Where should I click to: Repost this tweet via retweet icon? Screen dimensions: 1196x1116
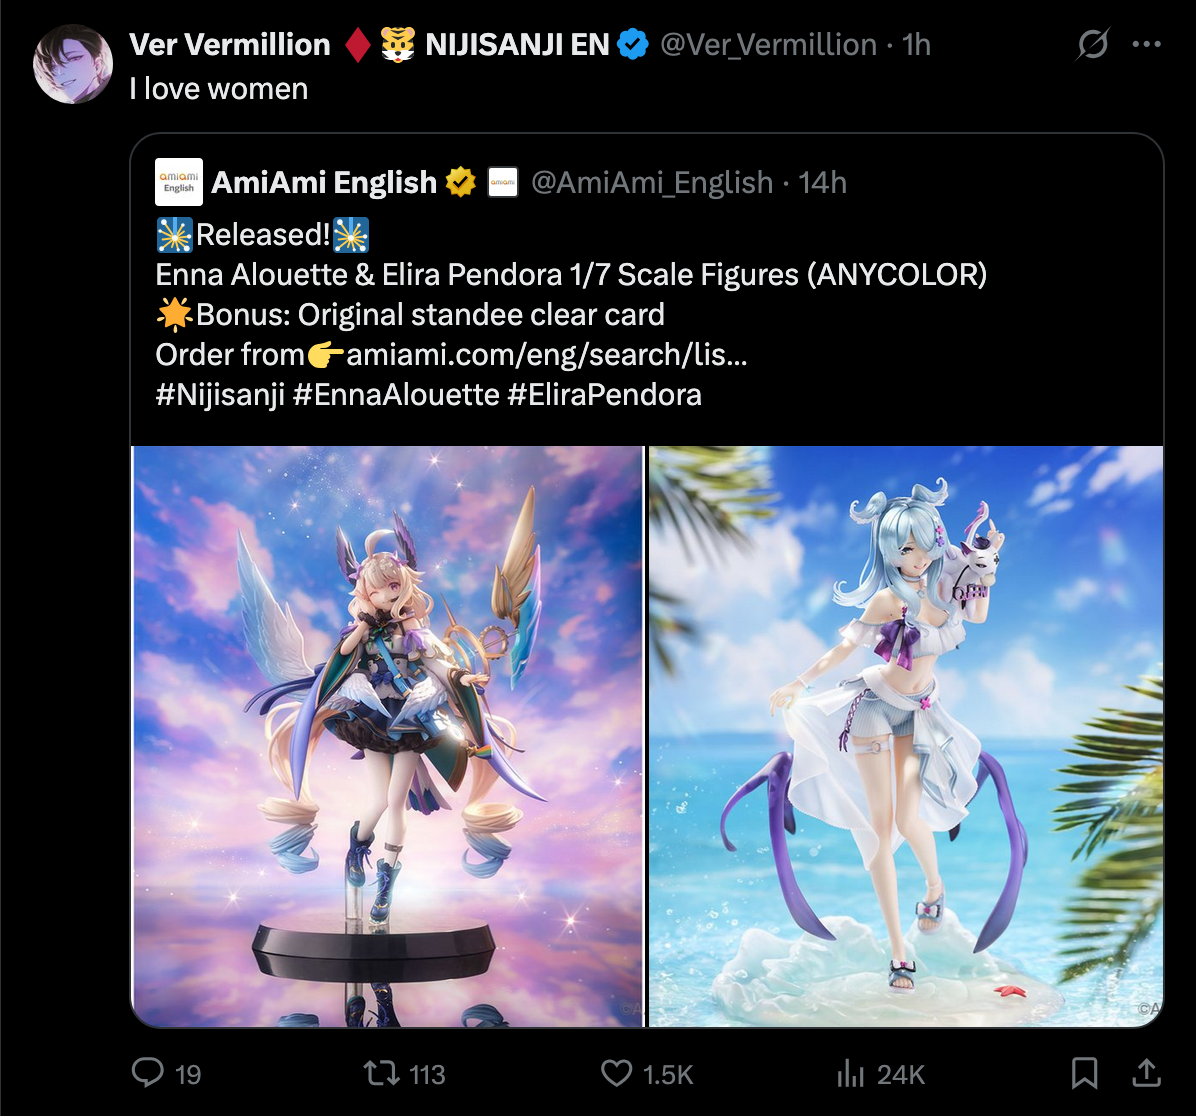(x=381, y=1073)
